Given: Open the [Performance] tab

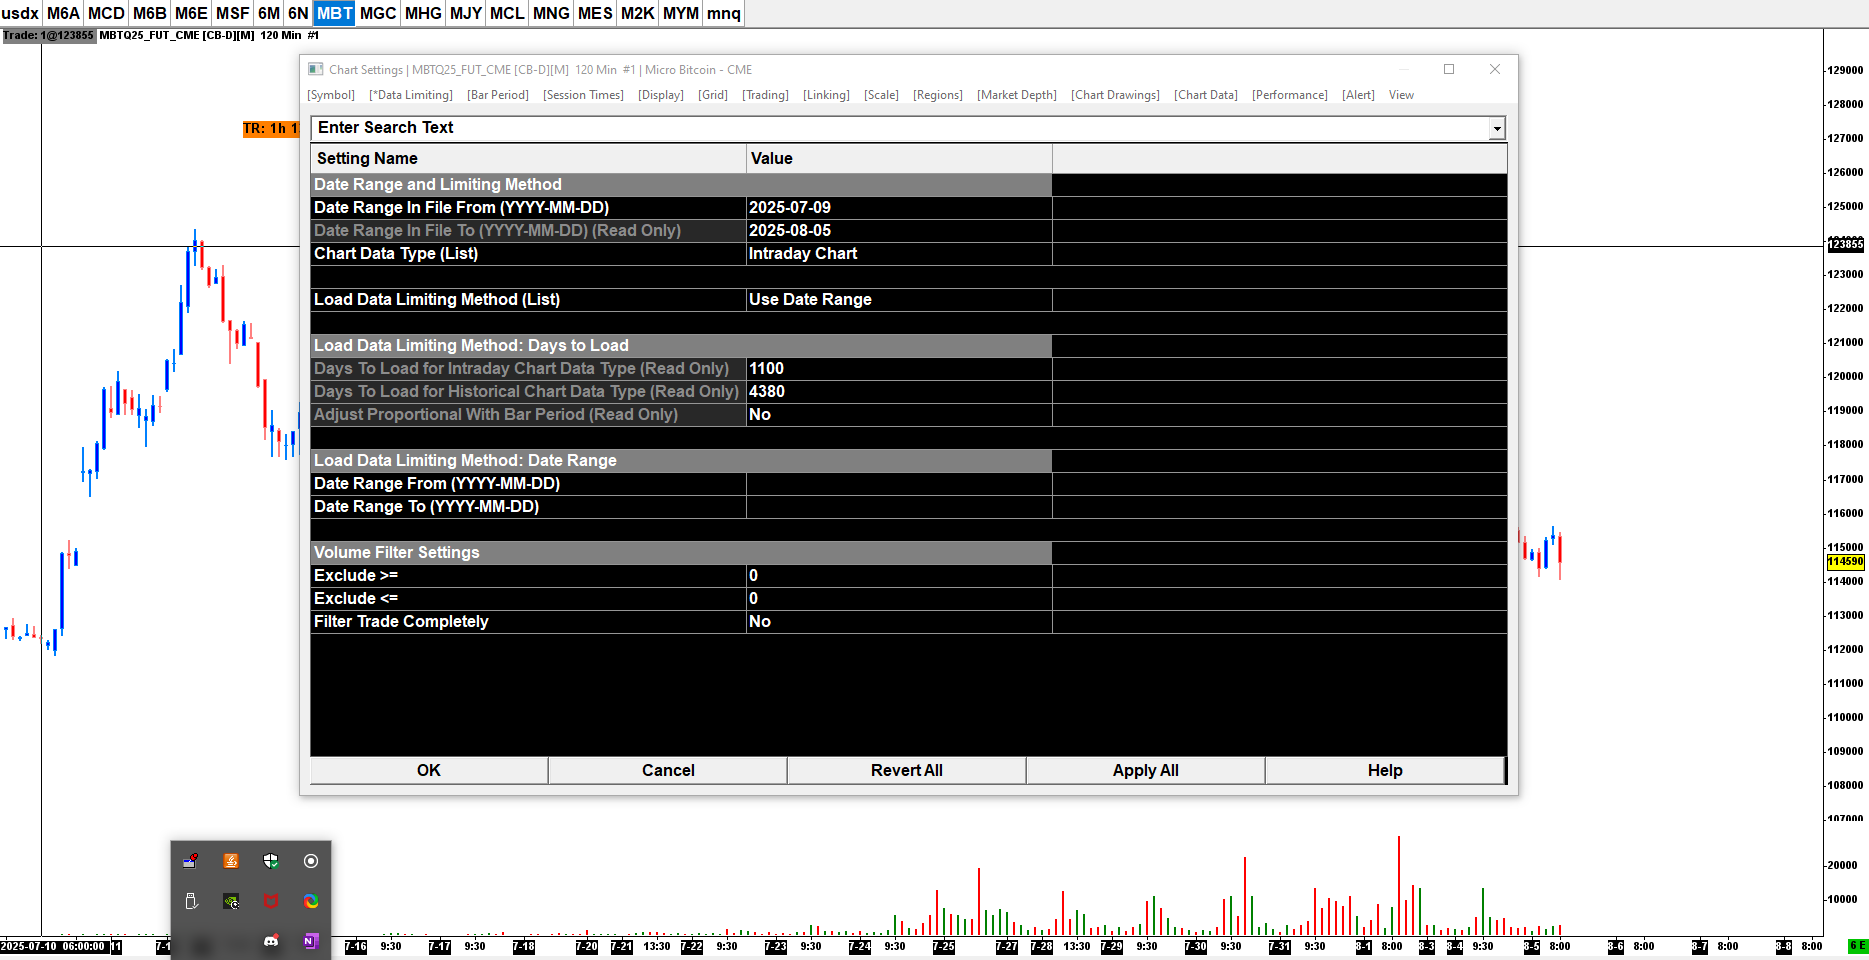Looking at the screenshot, I should click(1290, 95).
